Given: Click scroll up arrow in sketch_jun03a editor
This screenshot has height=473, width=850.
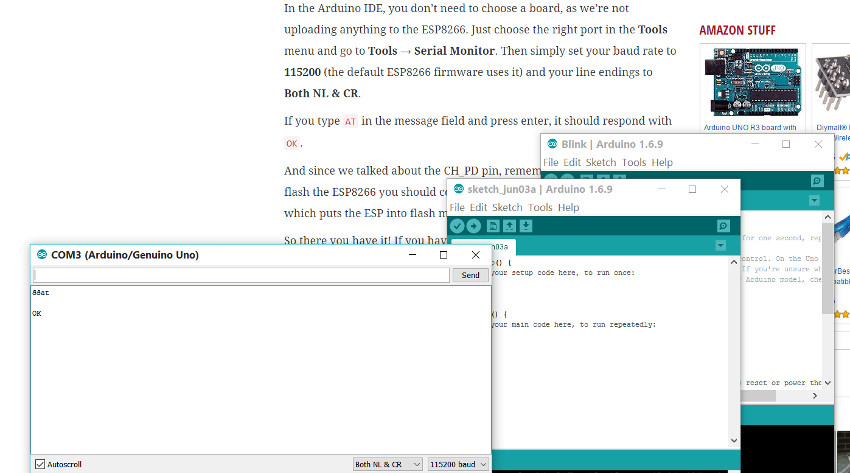Looking at the screenshot, I should (x=733, y=262).
